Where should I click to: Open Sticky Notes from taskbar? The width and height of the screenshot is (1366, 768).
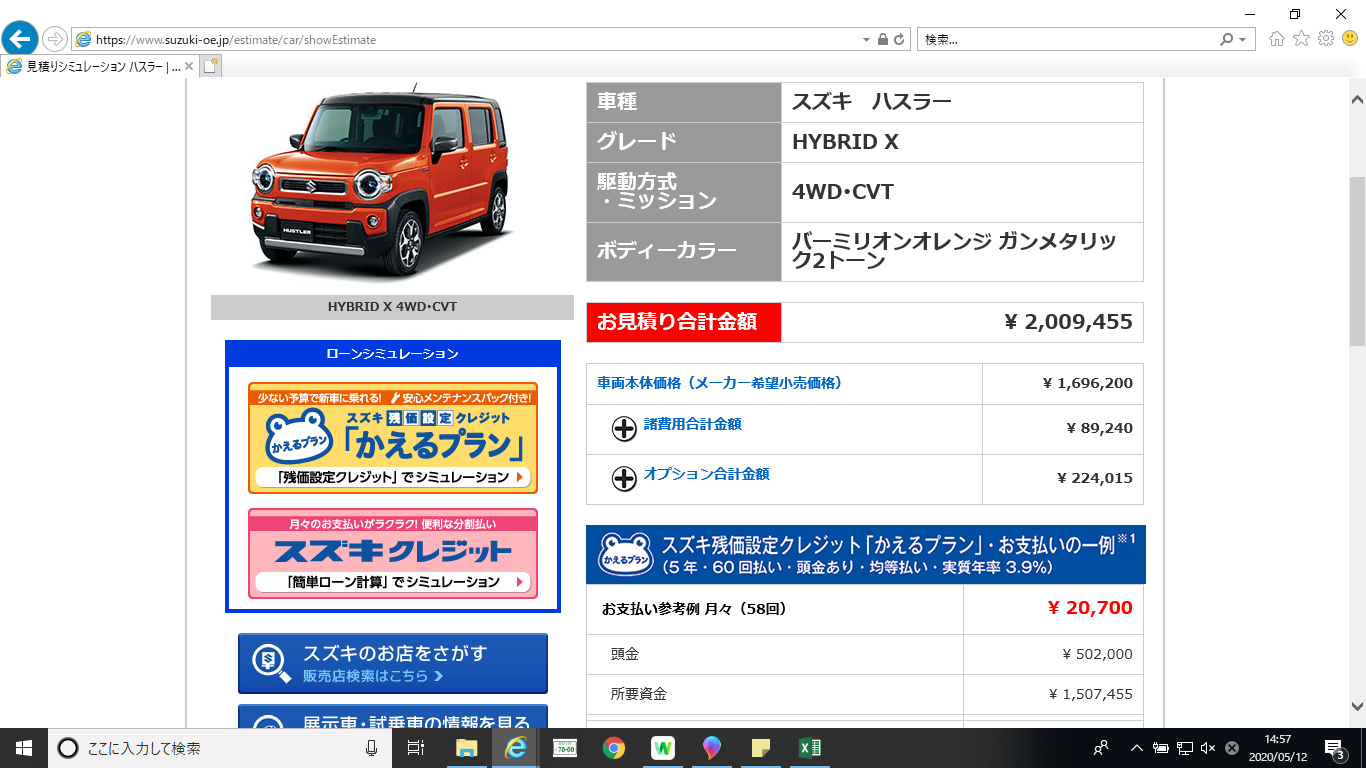pyautogui.click(x=761, y=747)
